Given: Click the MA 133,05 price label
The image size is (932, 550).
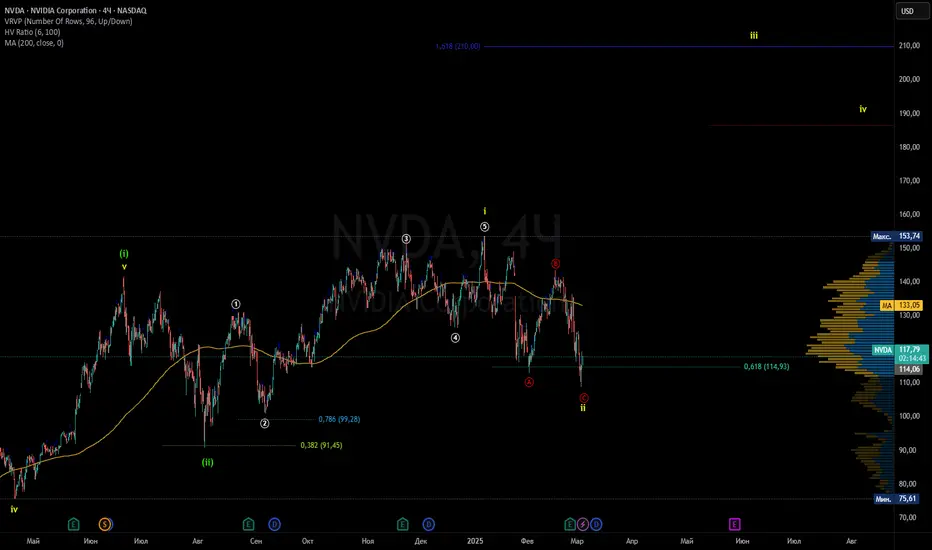Looking at the screenshot, I should 901,305.
